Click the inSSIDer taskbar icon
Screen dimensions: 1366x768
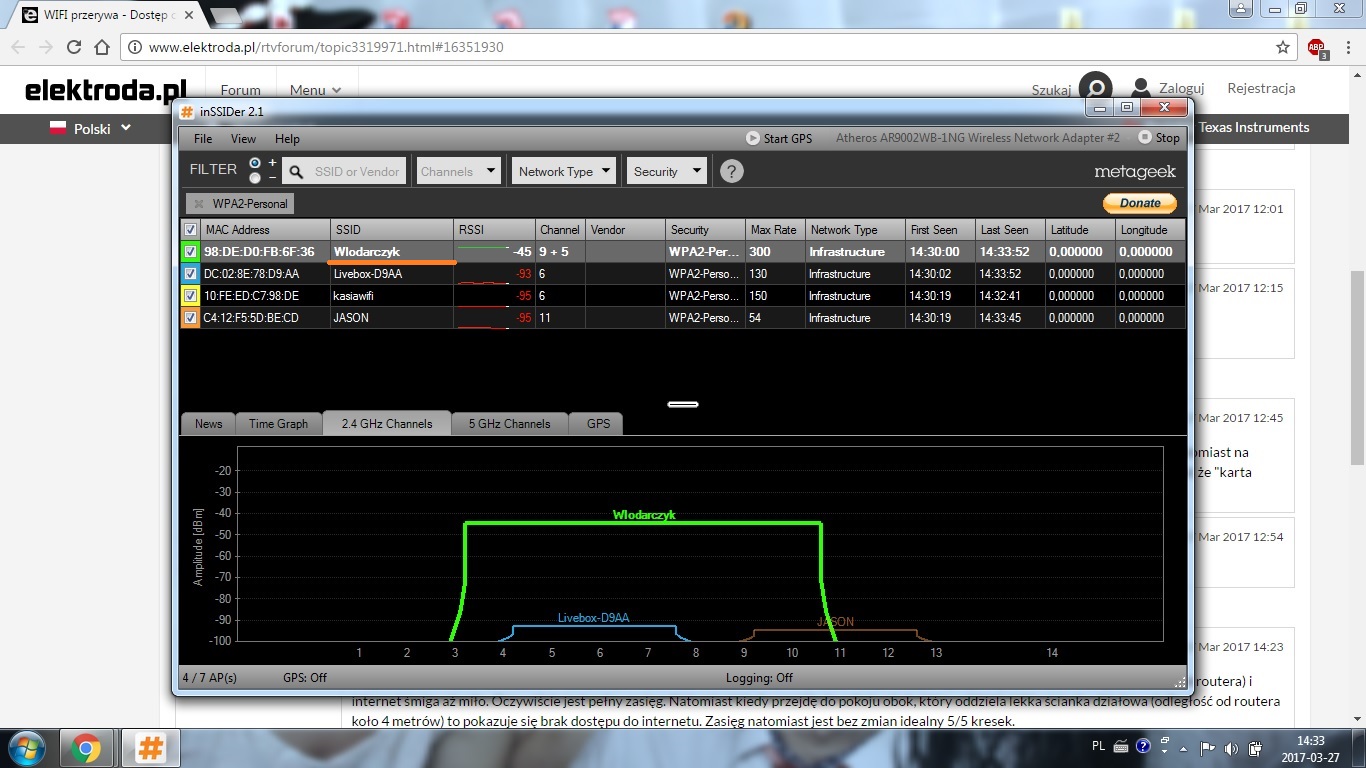(x=150, y=748)
